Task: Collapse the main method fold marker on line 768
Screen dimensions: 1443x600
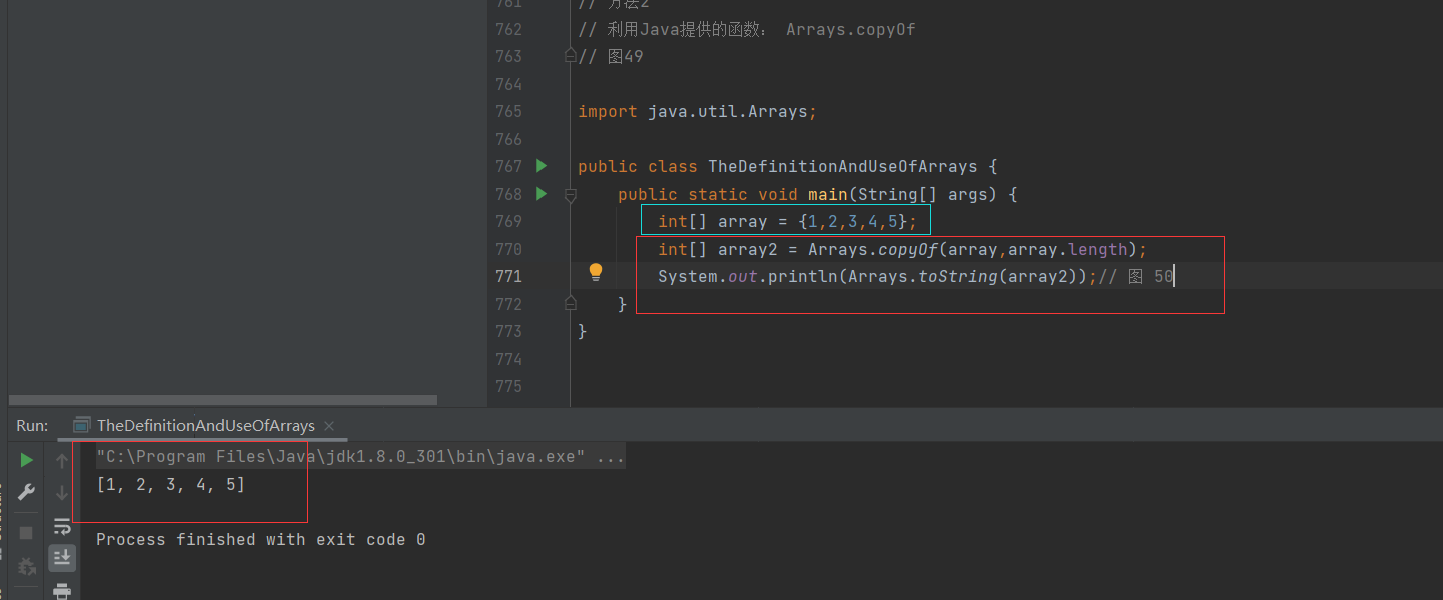Action: 571,195
